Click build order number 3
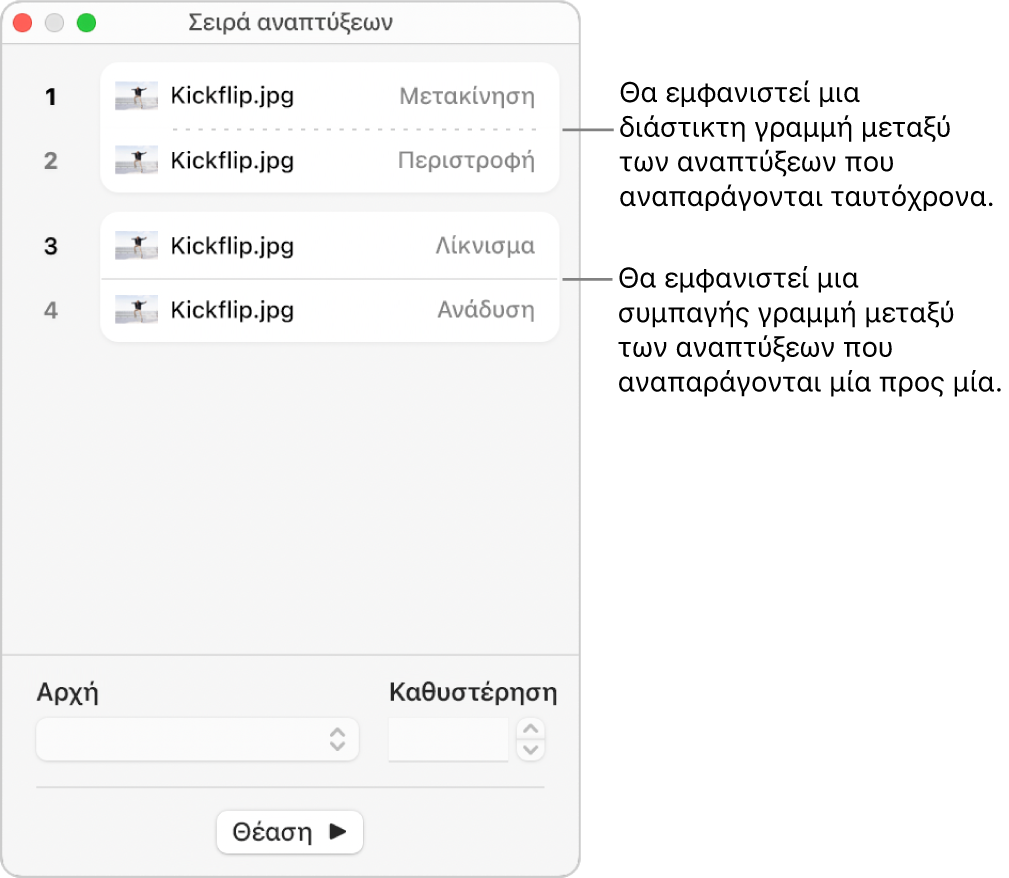This screenshot has width=1009, height=878. pyautogui.click(x=51, y=246)
